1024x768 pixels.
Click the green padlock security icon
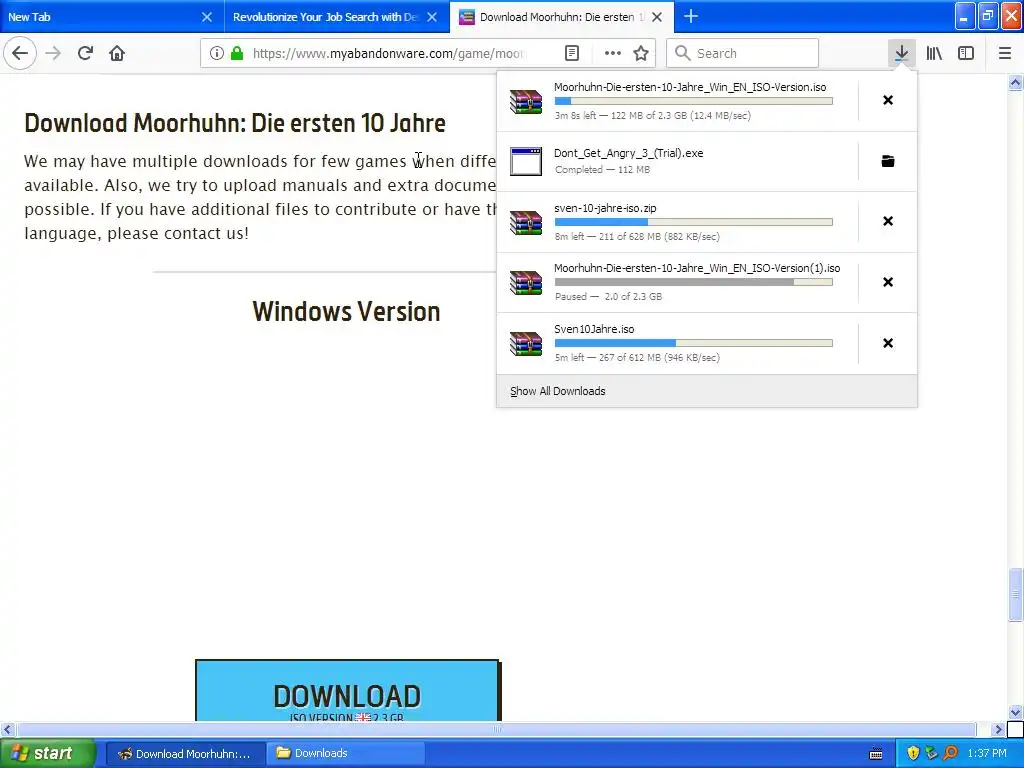pos(237,53)
